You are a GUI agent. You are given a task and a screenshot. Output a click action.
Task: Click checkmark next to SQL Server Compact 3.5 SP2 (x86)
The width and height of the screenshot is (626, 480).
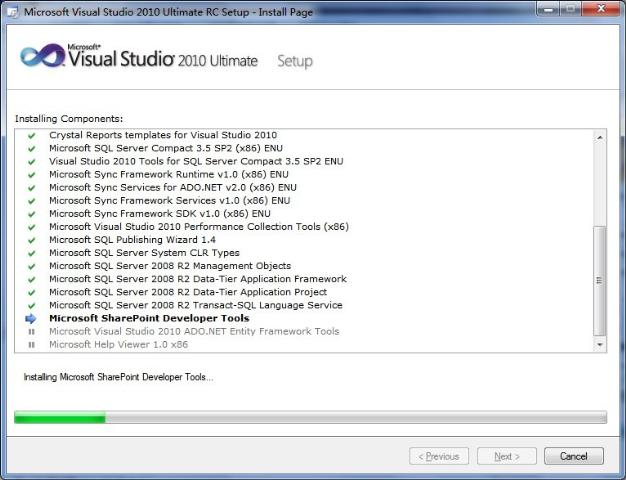pos(32,149)
